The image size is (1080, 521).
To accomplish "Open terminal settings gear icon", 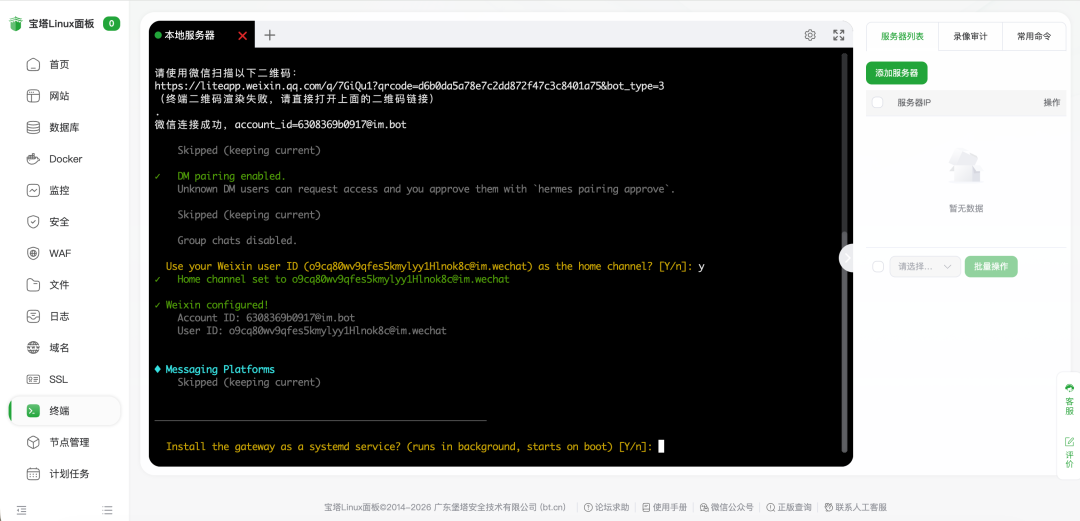I will 810,35.
